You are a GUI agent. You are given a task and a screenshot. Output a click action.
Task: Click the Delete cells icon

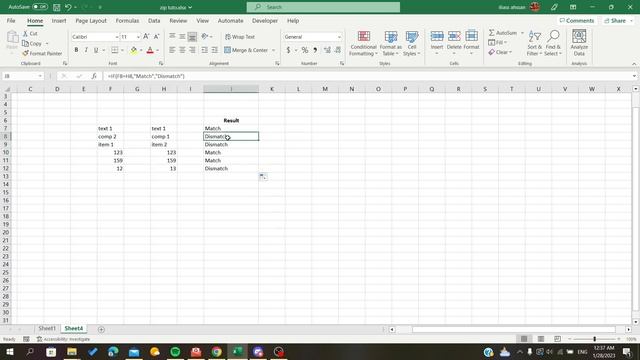[454, 37]
